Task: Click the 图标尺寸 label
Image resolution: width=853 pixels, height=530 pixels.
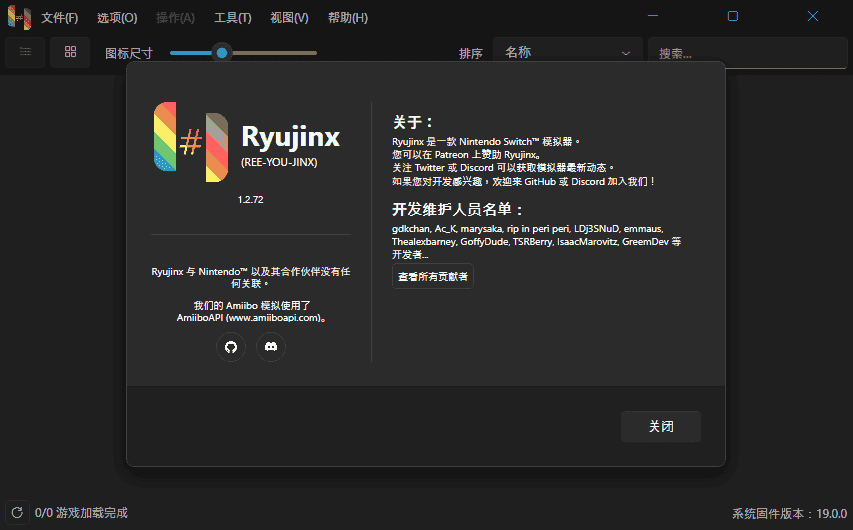Action: 129,53
